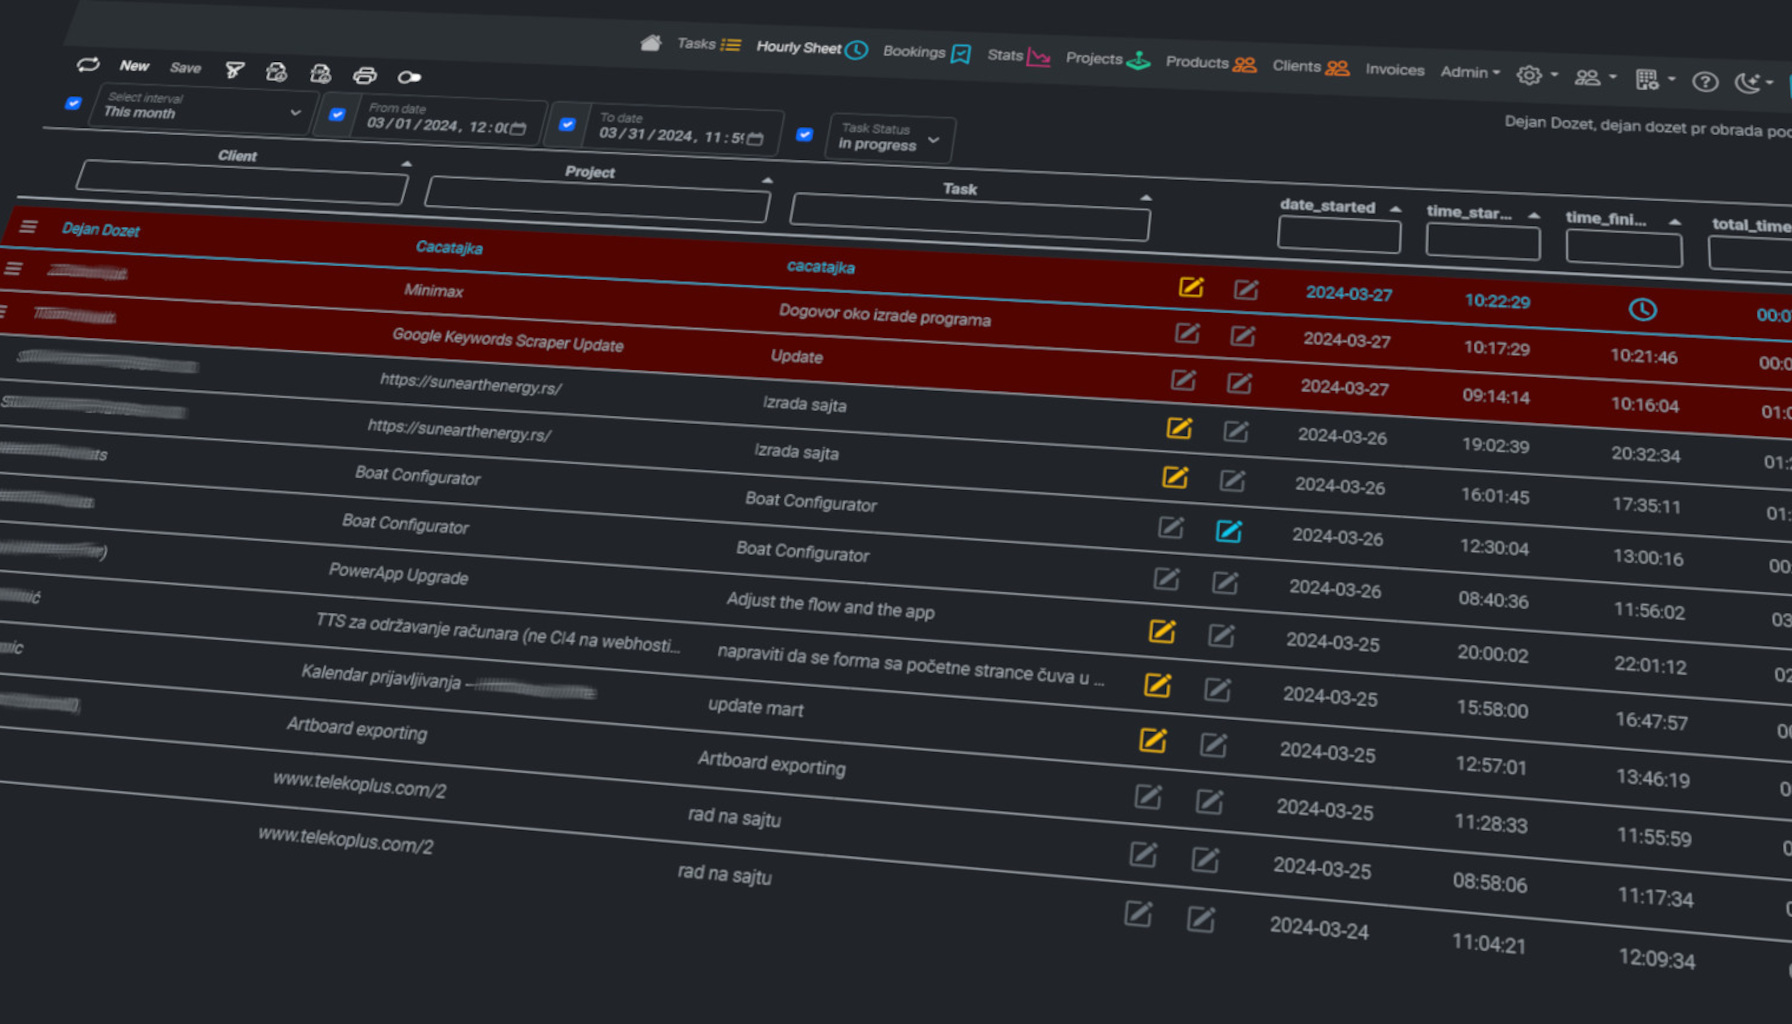This screenshot has height=1024, width=1792.
Task: Expand the Admin menu dropdown
Action: (x=1470, y=72)
